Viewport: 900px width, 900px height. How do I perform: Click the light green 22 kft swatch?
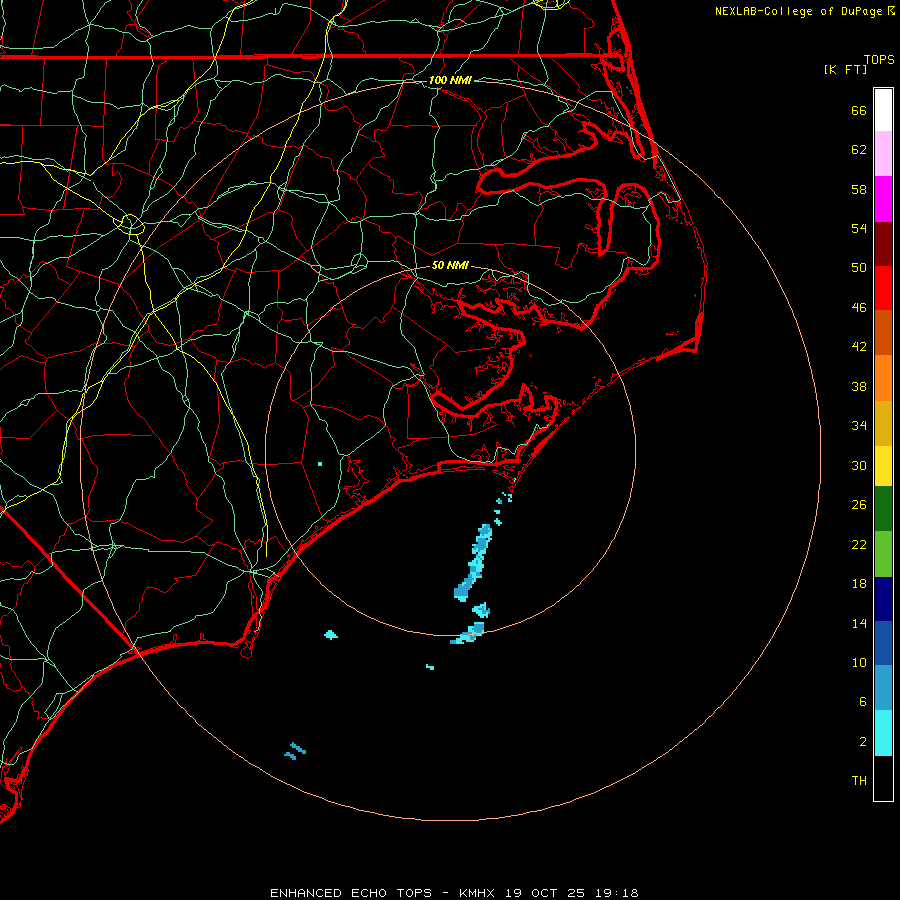tap(883, 554)
